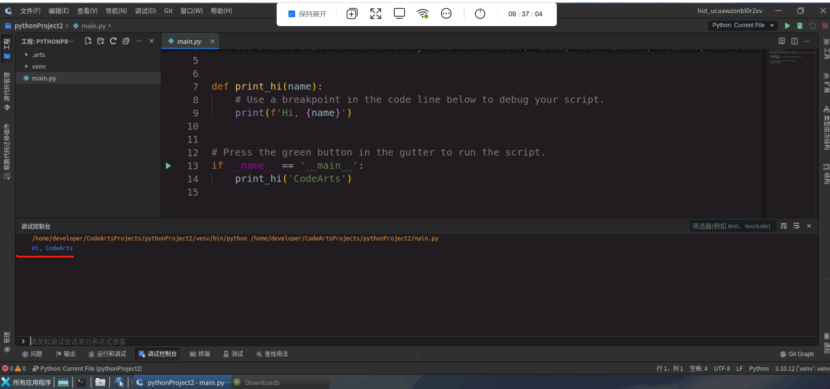
Task: Click the editor preview icon at top right
Action: pos(782,41)
